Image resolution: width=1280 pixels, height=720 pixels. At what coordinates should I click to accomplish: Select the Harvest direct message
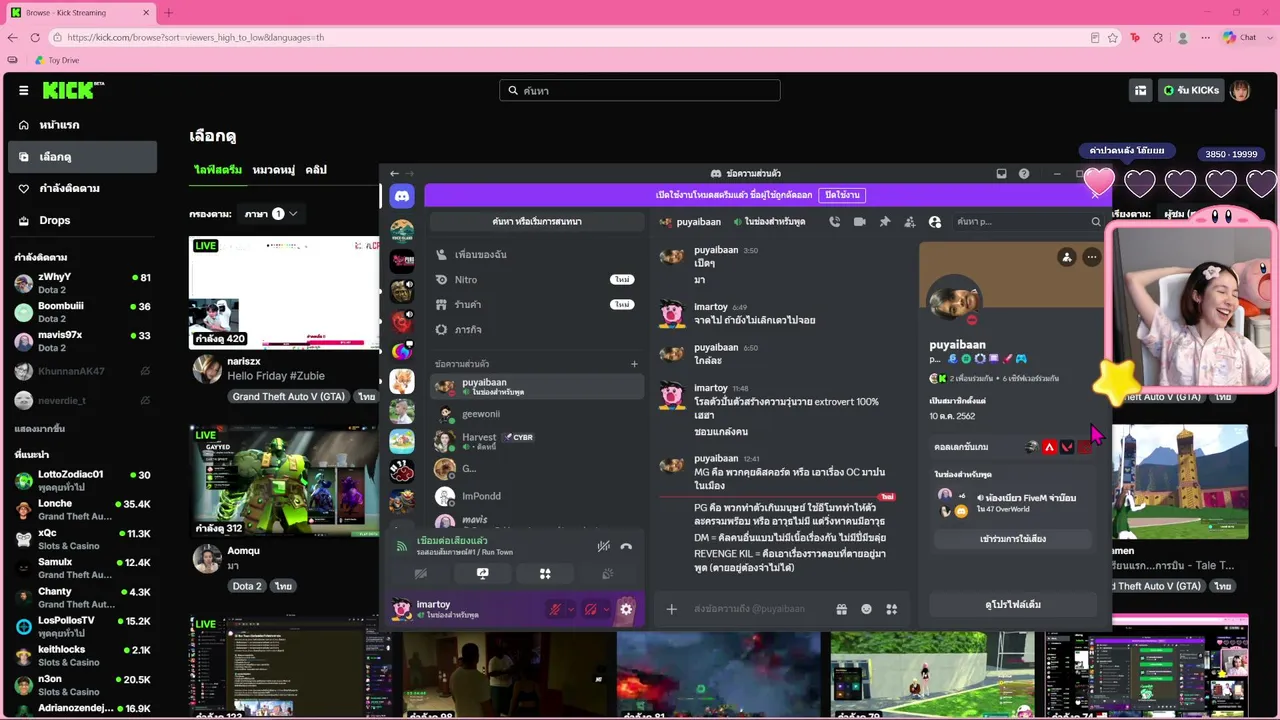[x=537, y=441]
